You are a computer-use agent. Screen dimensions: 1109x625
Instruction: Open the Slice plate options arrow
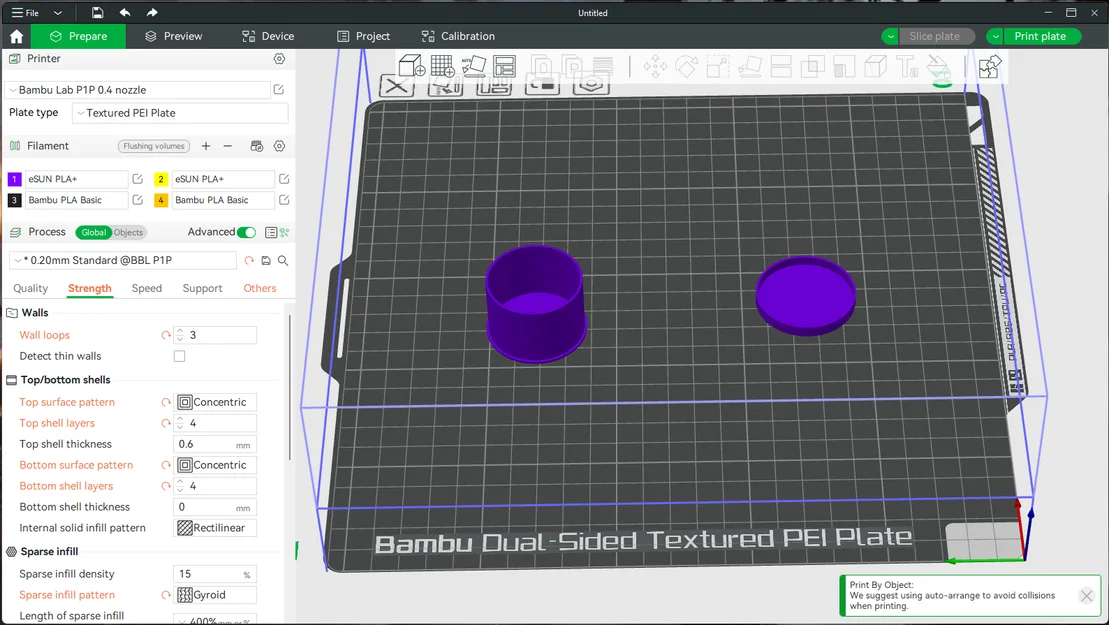coord(890,36)
